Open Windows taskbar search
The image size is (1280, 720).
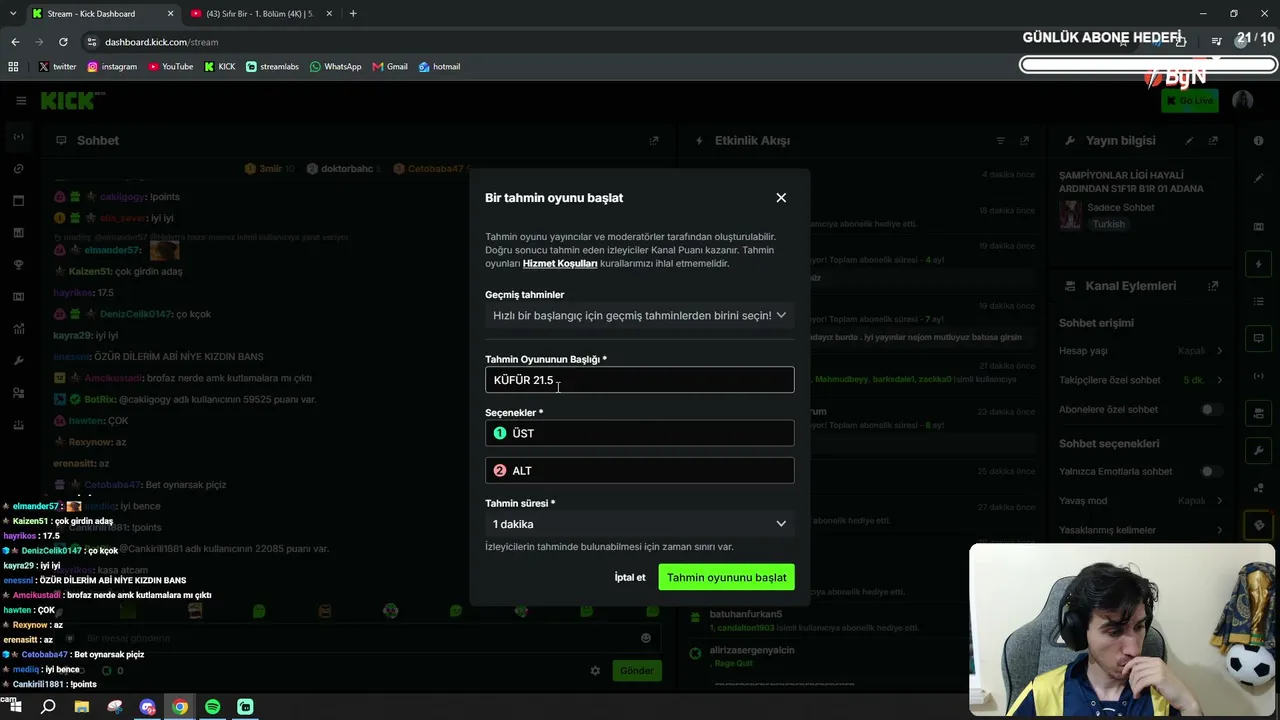pos(48,707)
